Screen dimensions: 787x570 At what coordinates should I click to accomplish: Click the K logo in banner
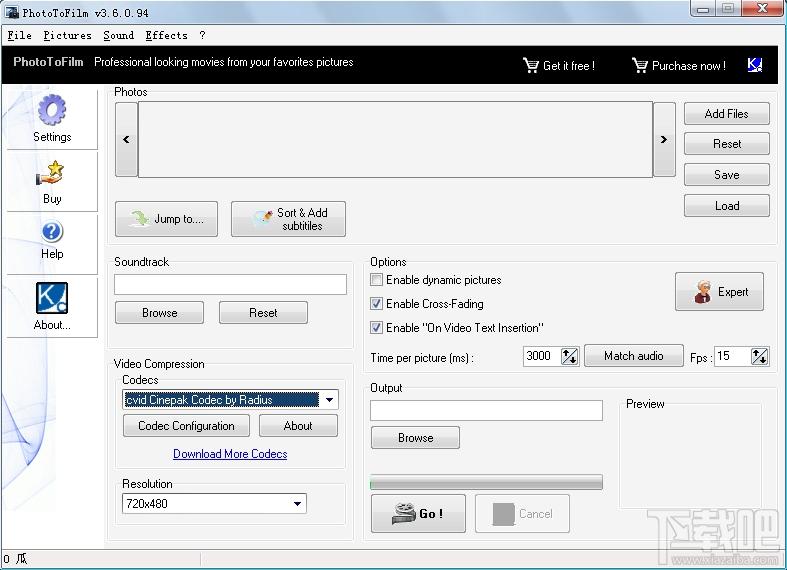click(754, 65)
